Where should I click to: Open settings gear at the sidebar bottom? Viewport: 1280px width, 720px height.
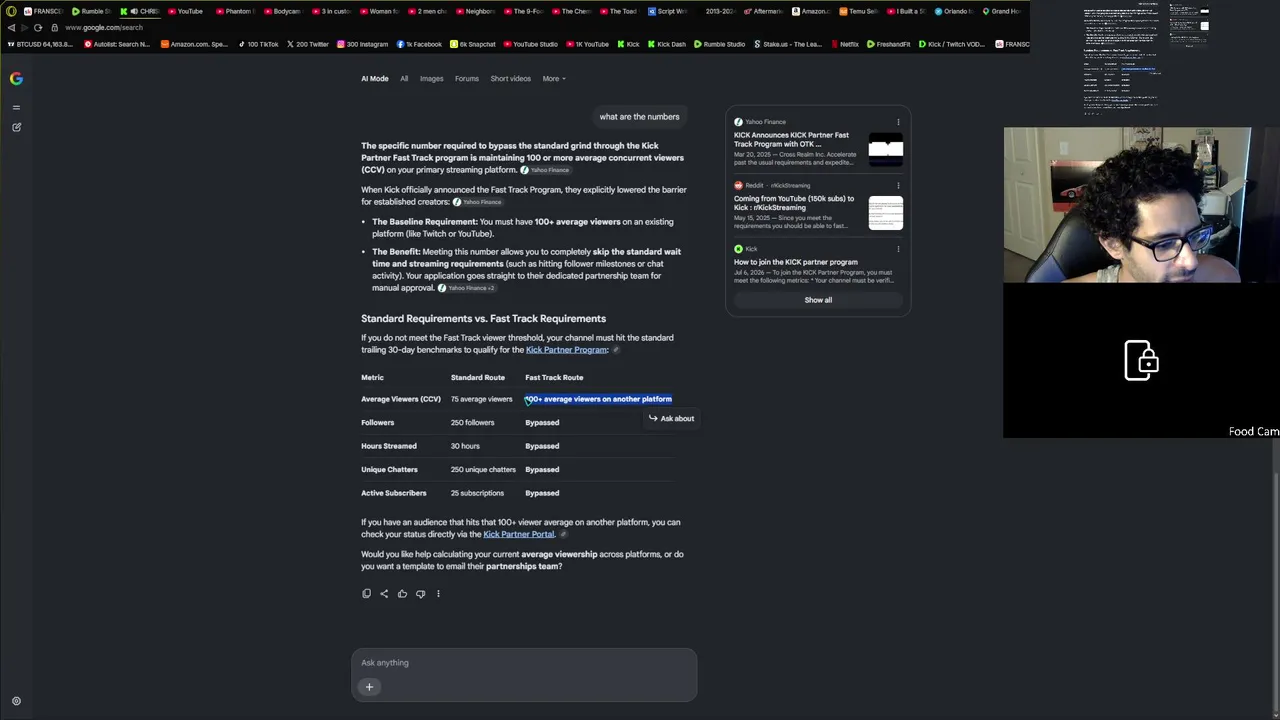[x=16, y=701]
